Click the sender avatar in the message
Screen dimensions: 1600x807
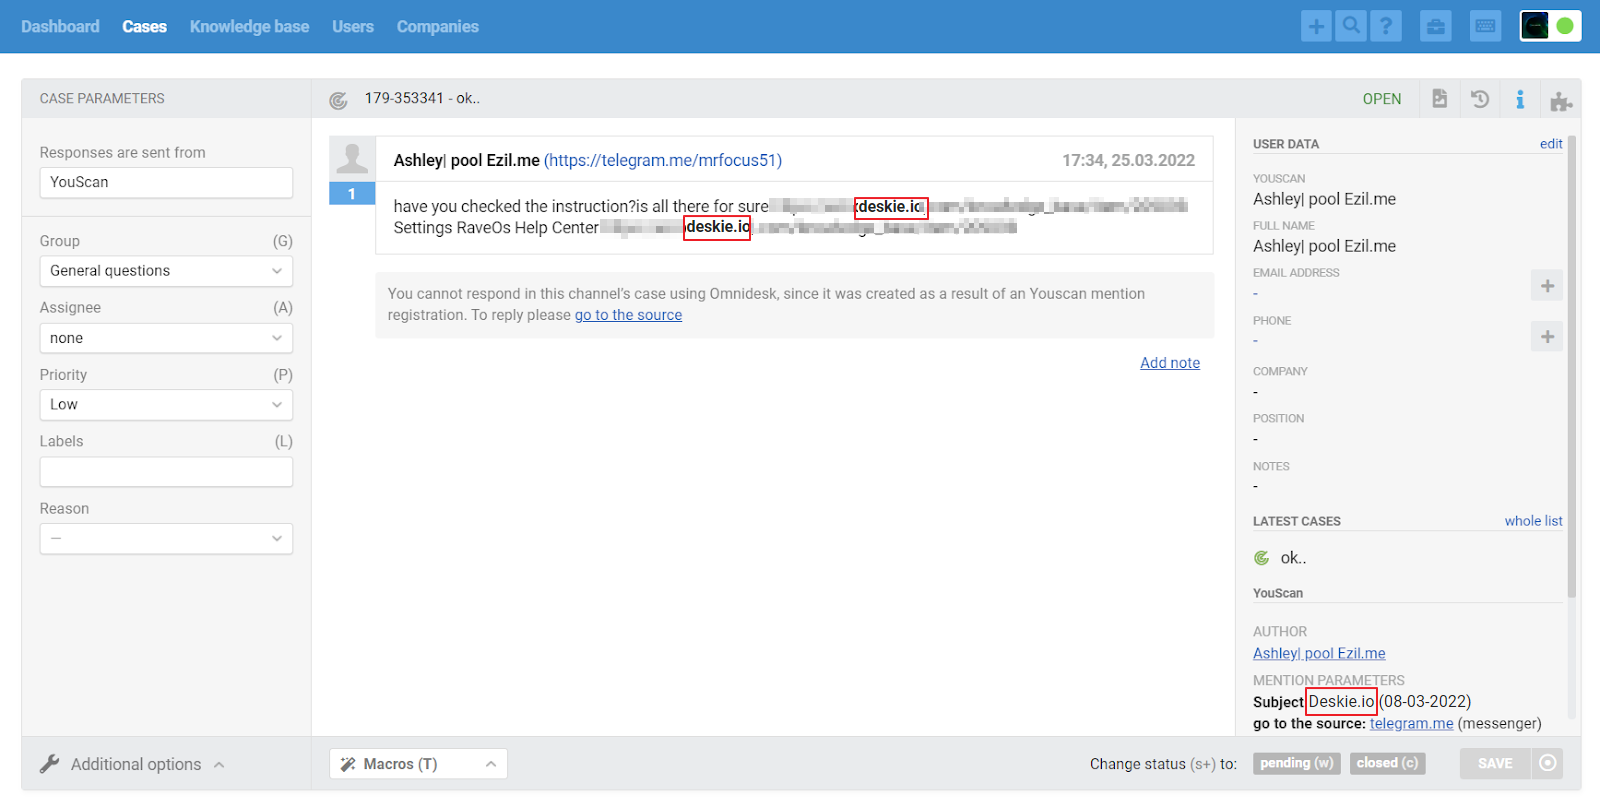coord(352,159)
